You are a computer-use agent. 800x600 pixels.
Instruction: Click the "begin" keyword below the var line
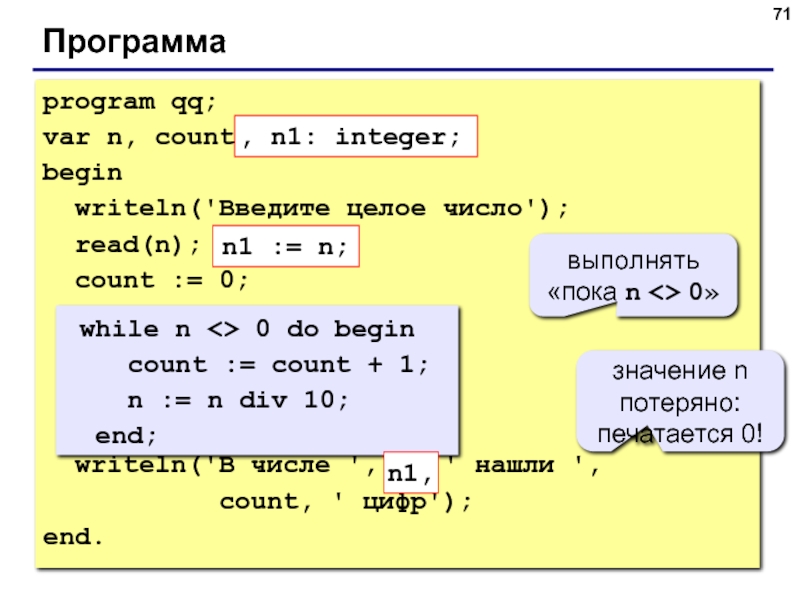click(82, 173)
